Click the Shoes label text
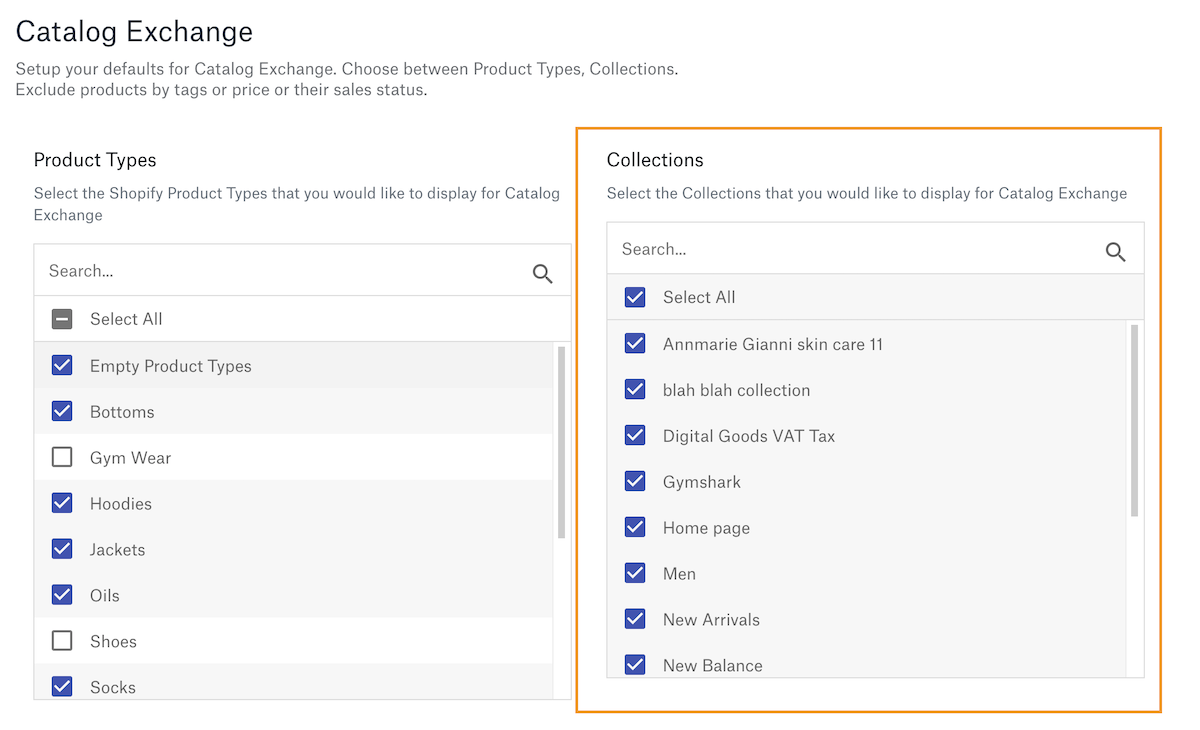 [x=113, y=642]
